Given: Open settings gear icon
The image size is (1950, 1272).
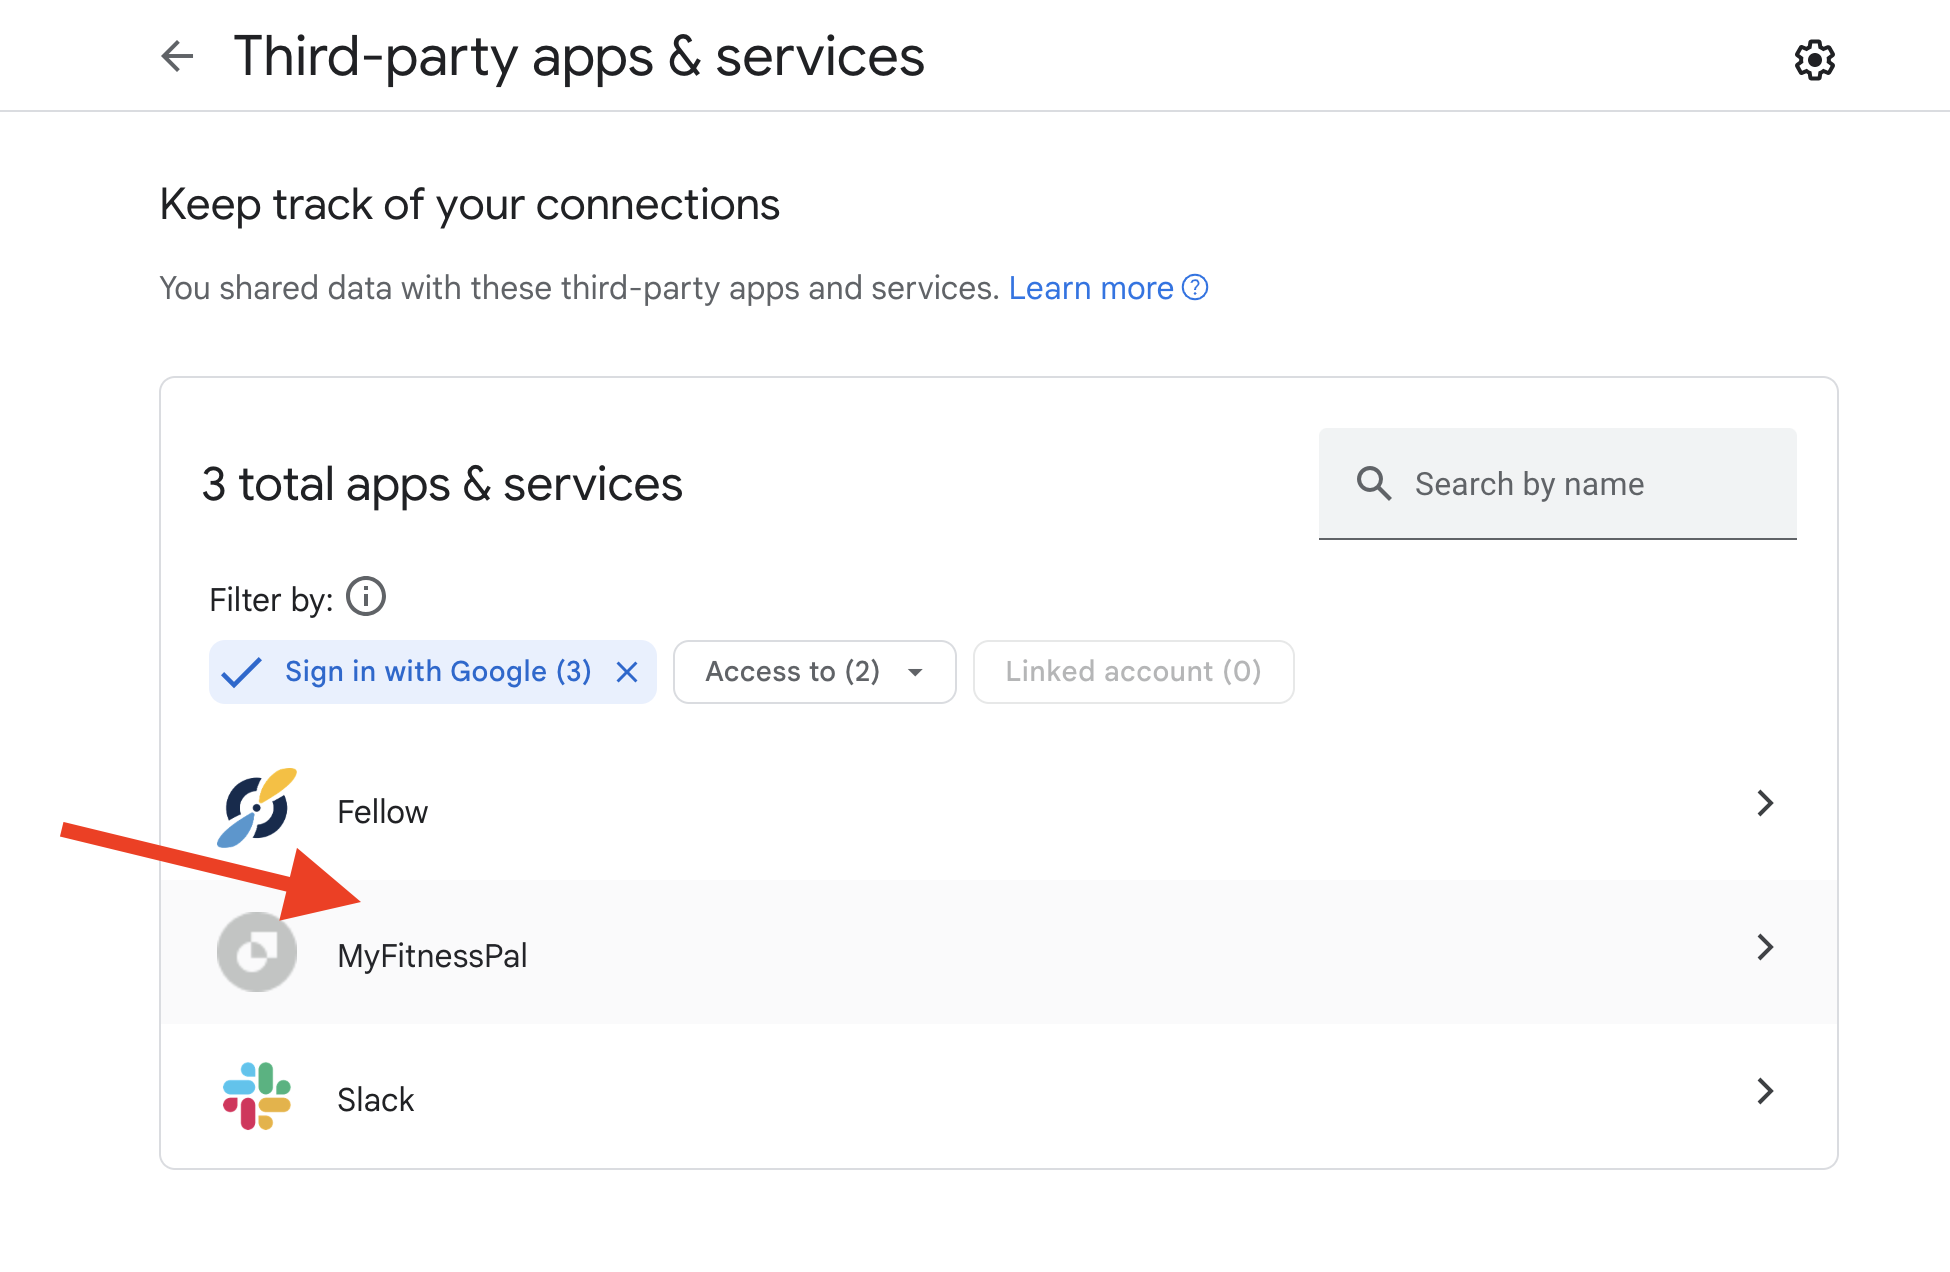Looking at the screenshot, I should coord(1813,60).
